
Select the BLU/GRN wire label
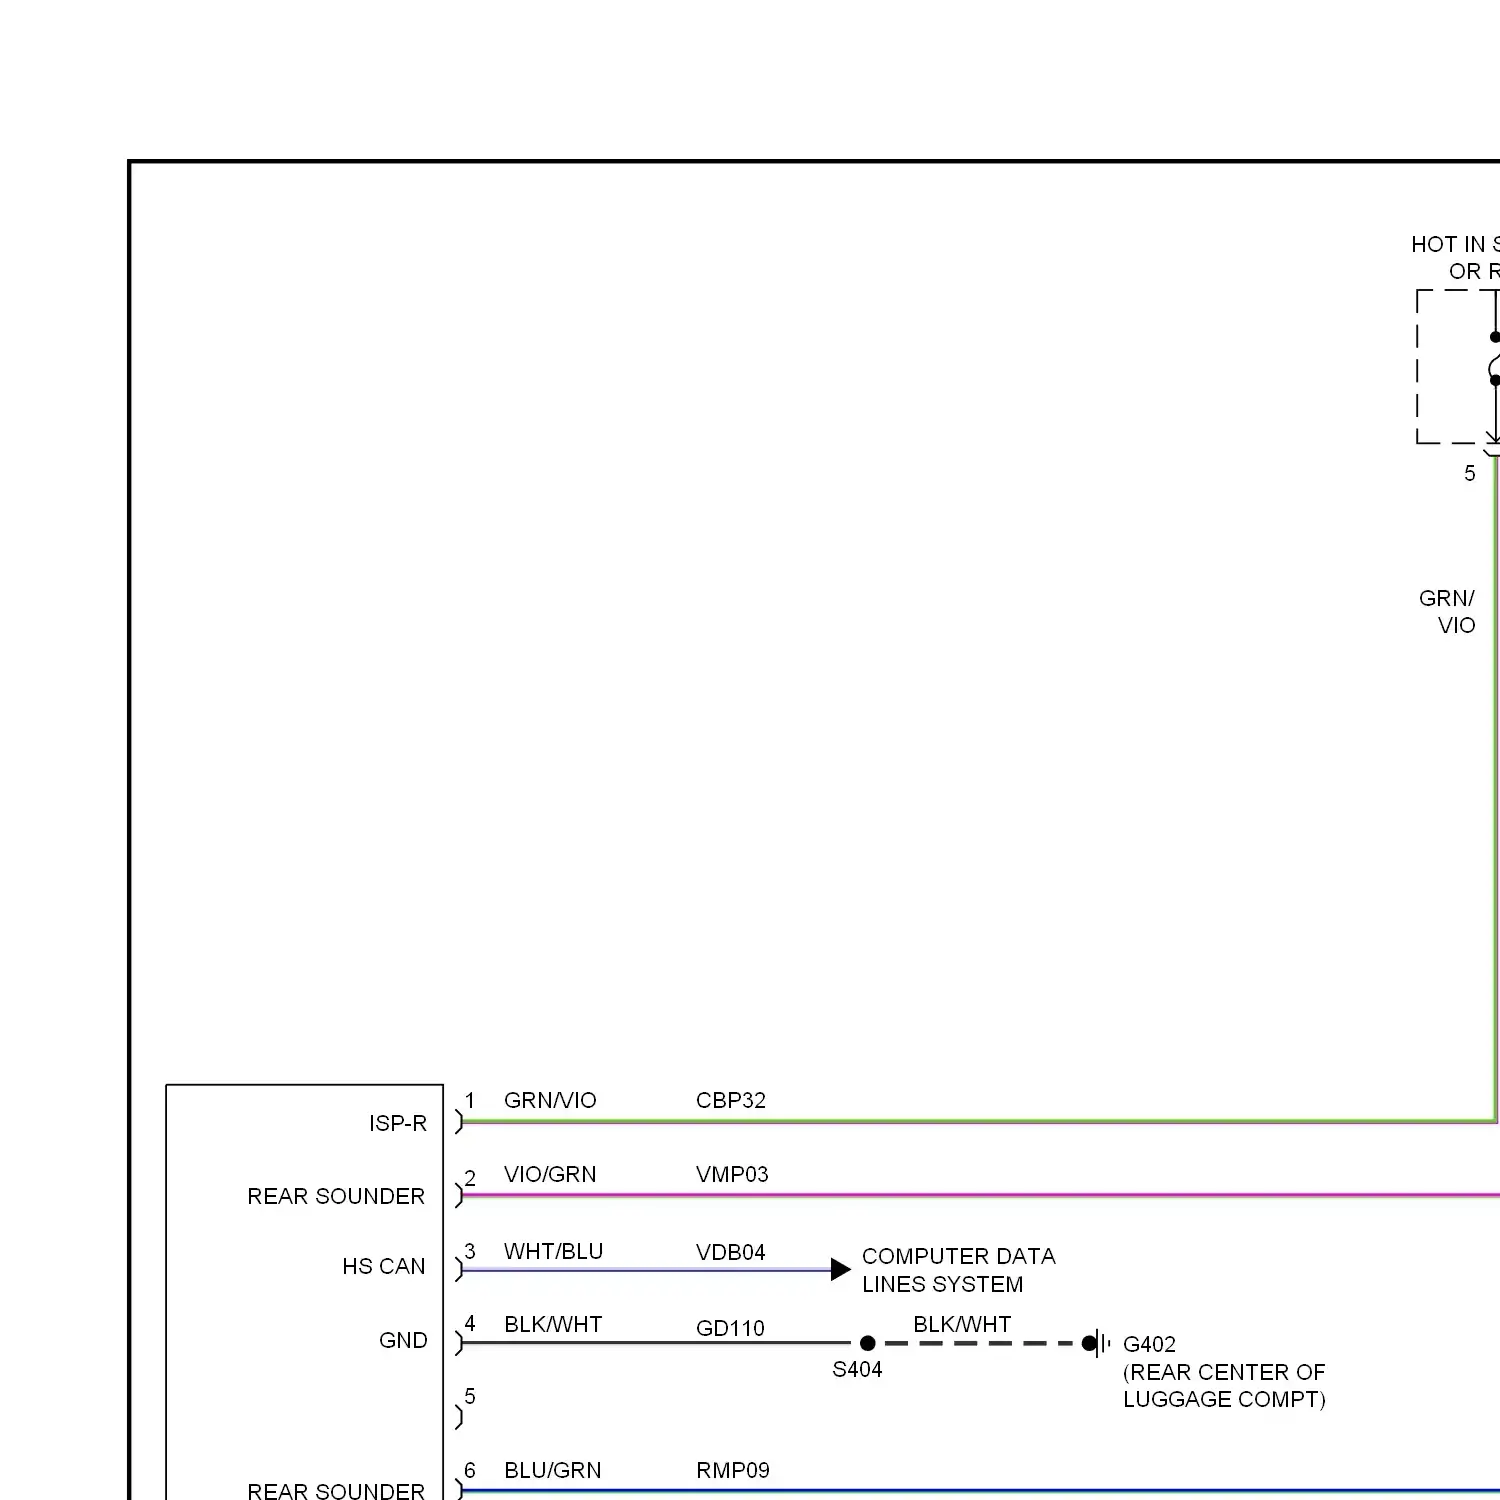(x=553, y=1470)
